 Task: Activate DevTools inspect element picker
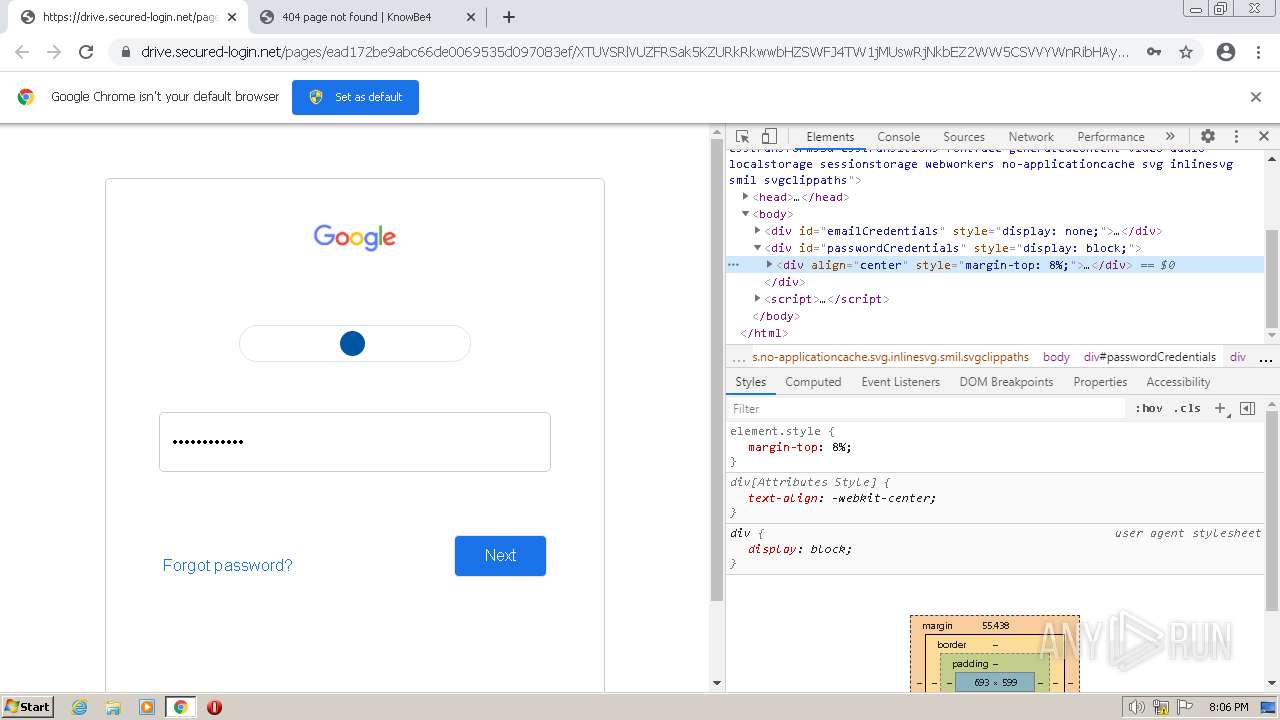tap(742, 136)
